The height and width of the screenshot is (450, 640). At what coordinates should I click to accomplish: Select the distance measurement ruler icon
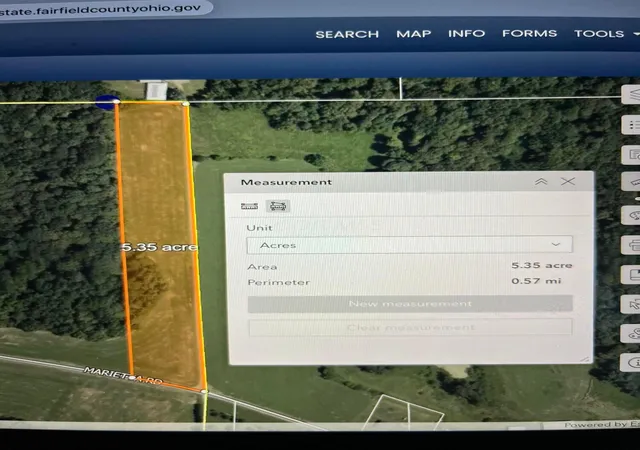(249, 206)
